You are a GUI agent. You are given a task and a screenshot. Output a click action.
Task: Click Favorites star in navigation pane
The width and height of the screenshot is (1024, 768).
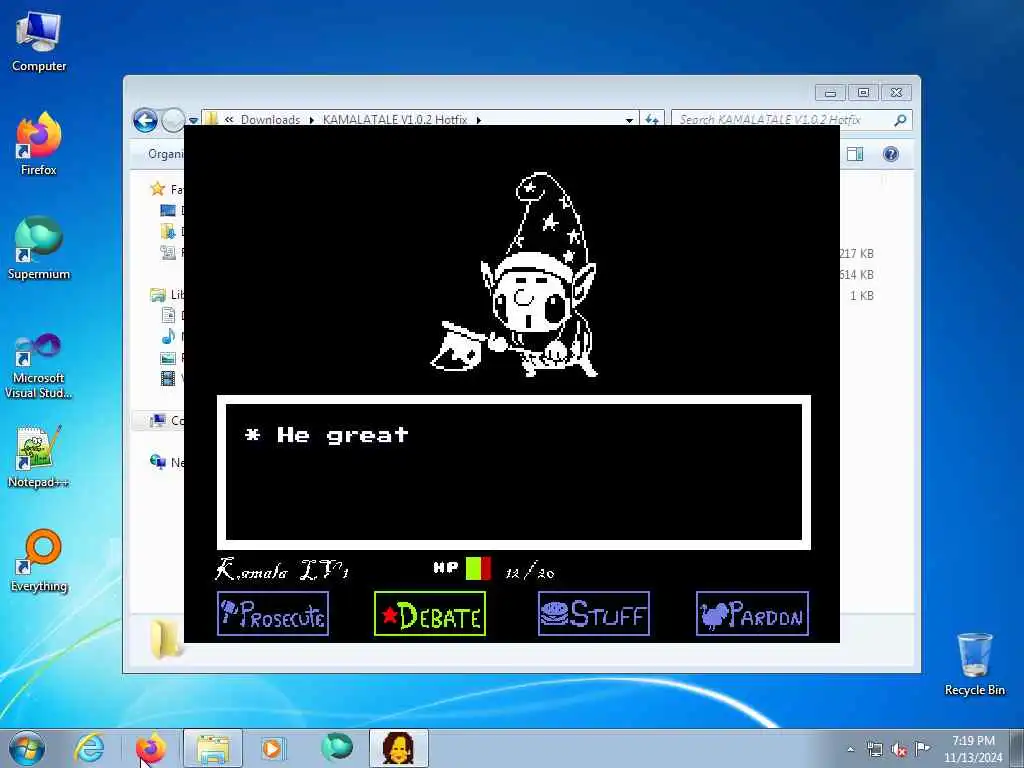[x=157, y=189]
